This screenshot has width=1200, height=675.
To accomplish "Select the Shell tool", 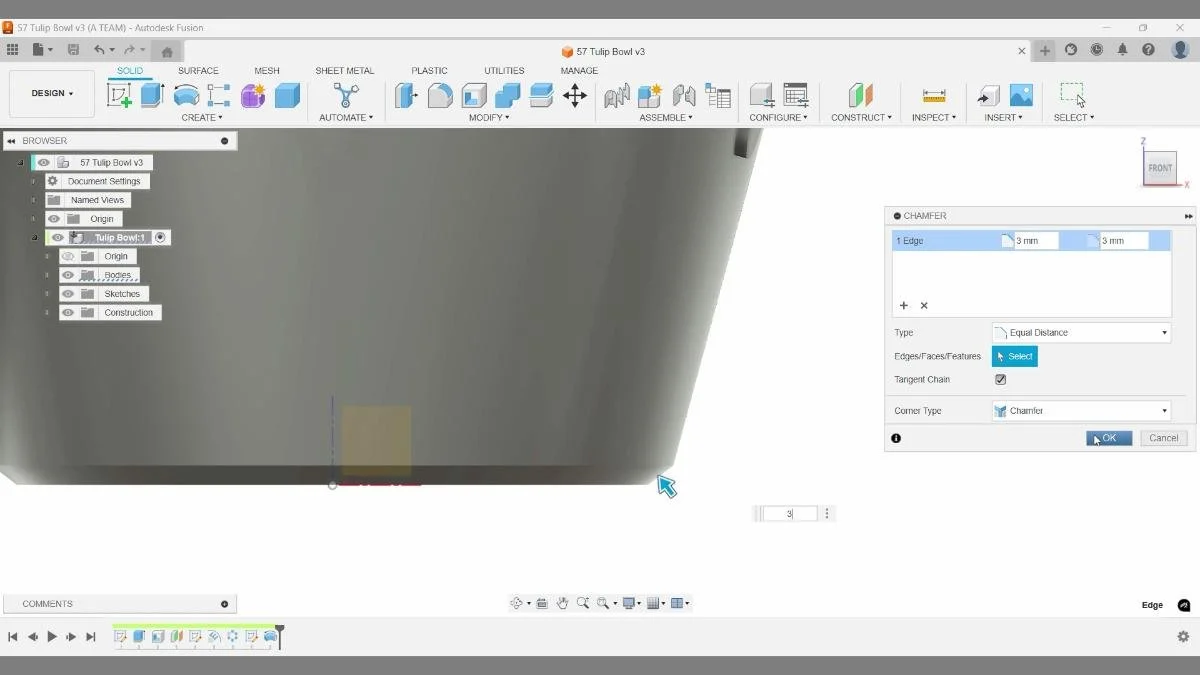I will [474, 95].
